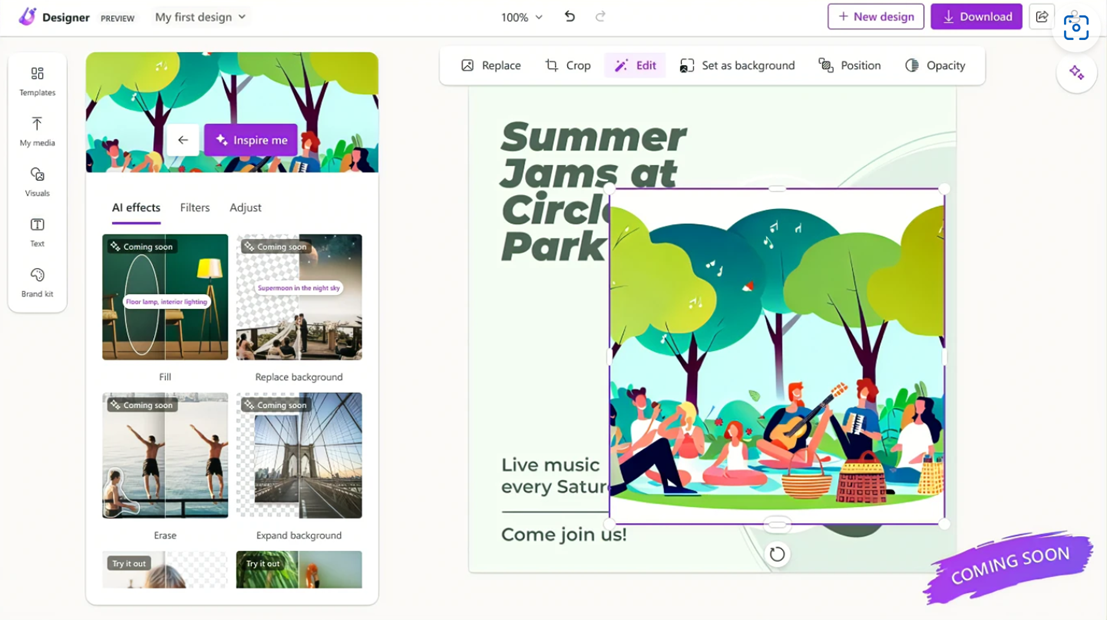This screenshot has height=620, width=1107.
Task: Click Replace in the image toolbar
Action: point(491,65)
